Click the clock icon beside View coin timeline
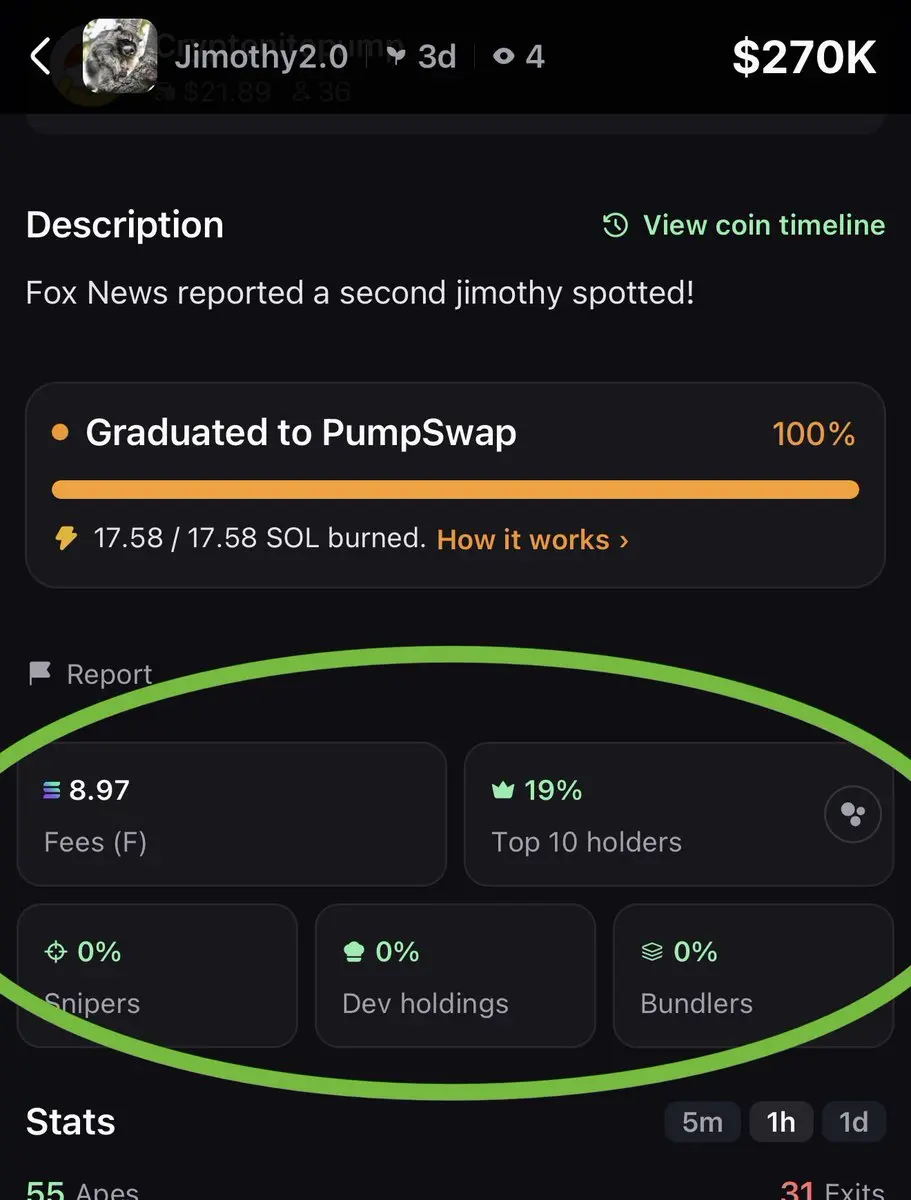Image resolution: width=911 pixels, height=1200 pixels. click(616, 225)
